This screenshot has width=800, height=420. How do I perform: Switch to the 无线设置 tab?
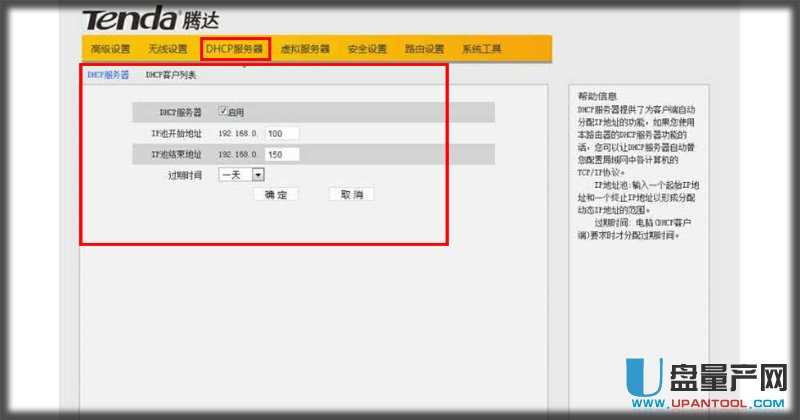pos(167,49)
